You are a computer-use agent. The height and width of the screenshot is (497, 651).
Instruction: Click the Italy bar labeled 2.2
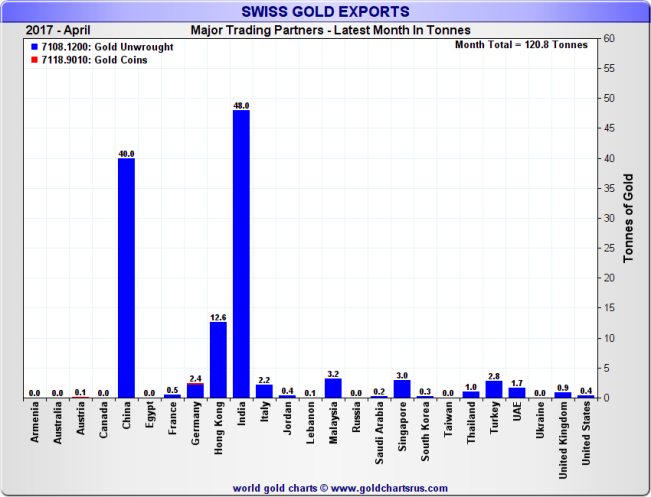[264, 391]
